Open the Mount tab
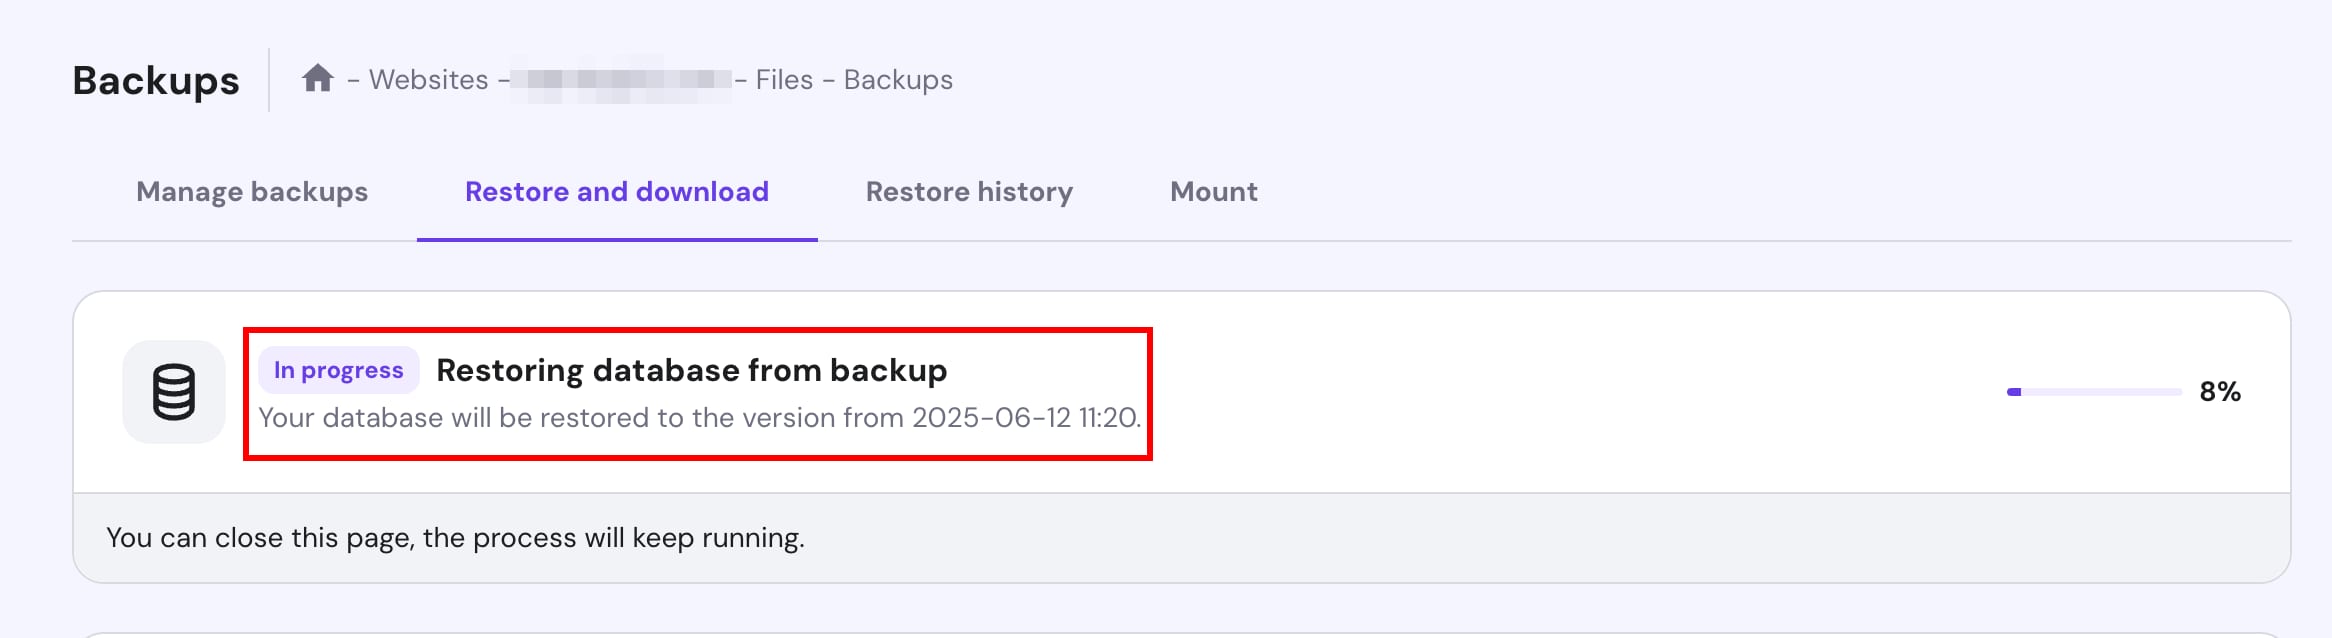2332x638 pixels. coord(1213,192)
